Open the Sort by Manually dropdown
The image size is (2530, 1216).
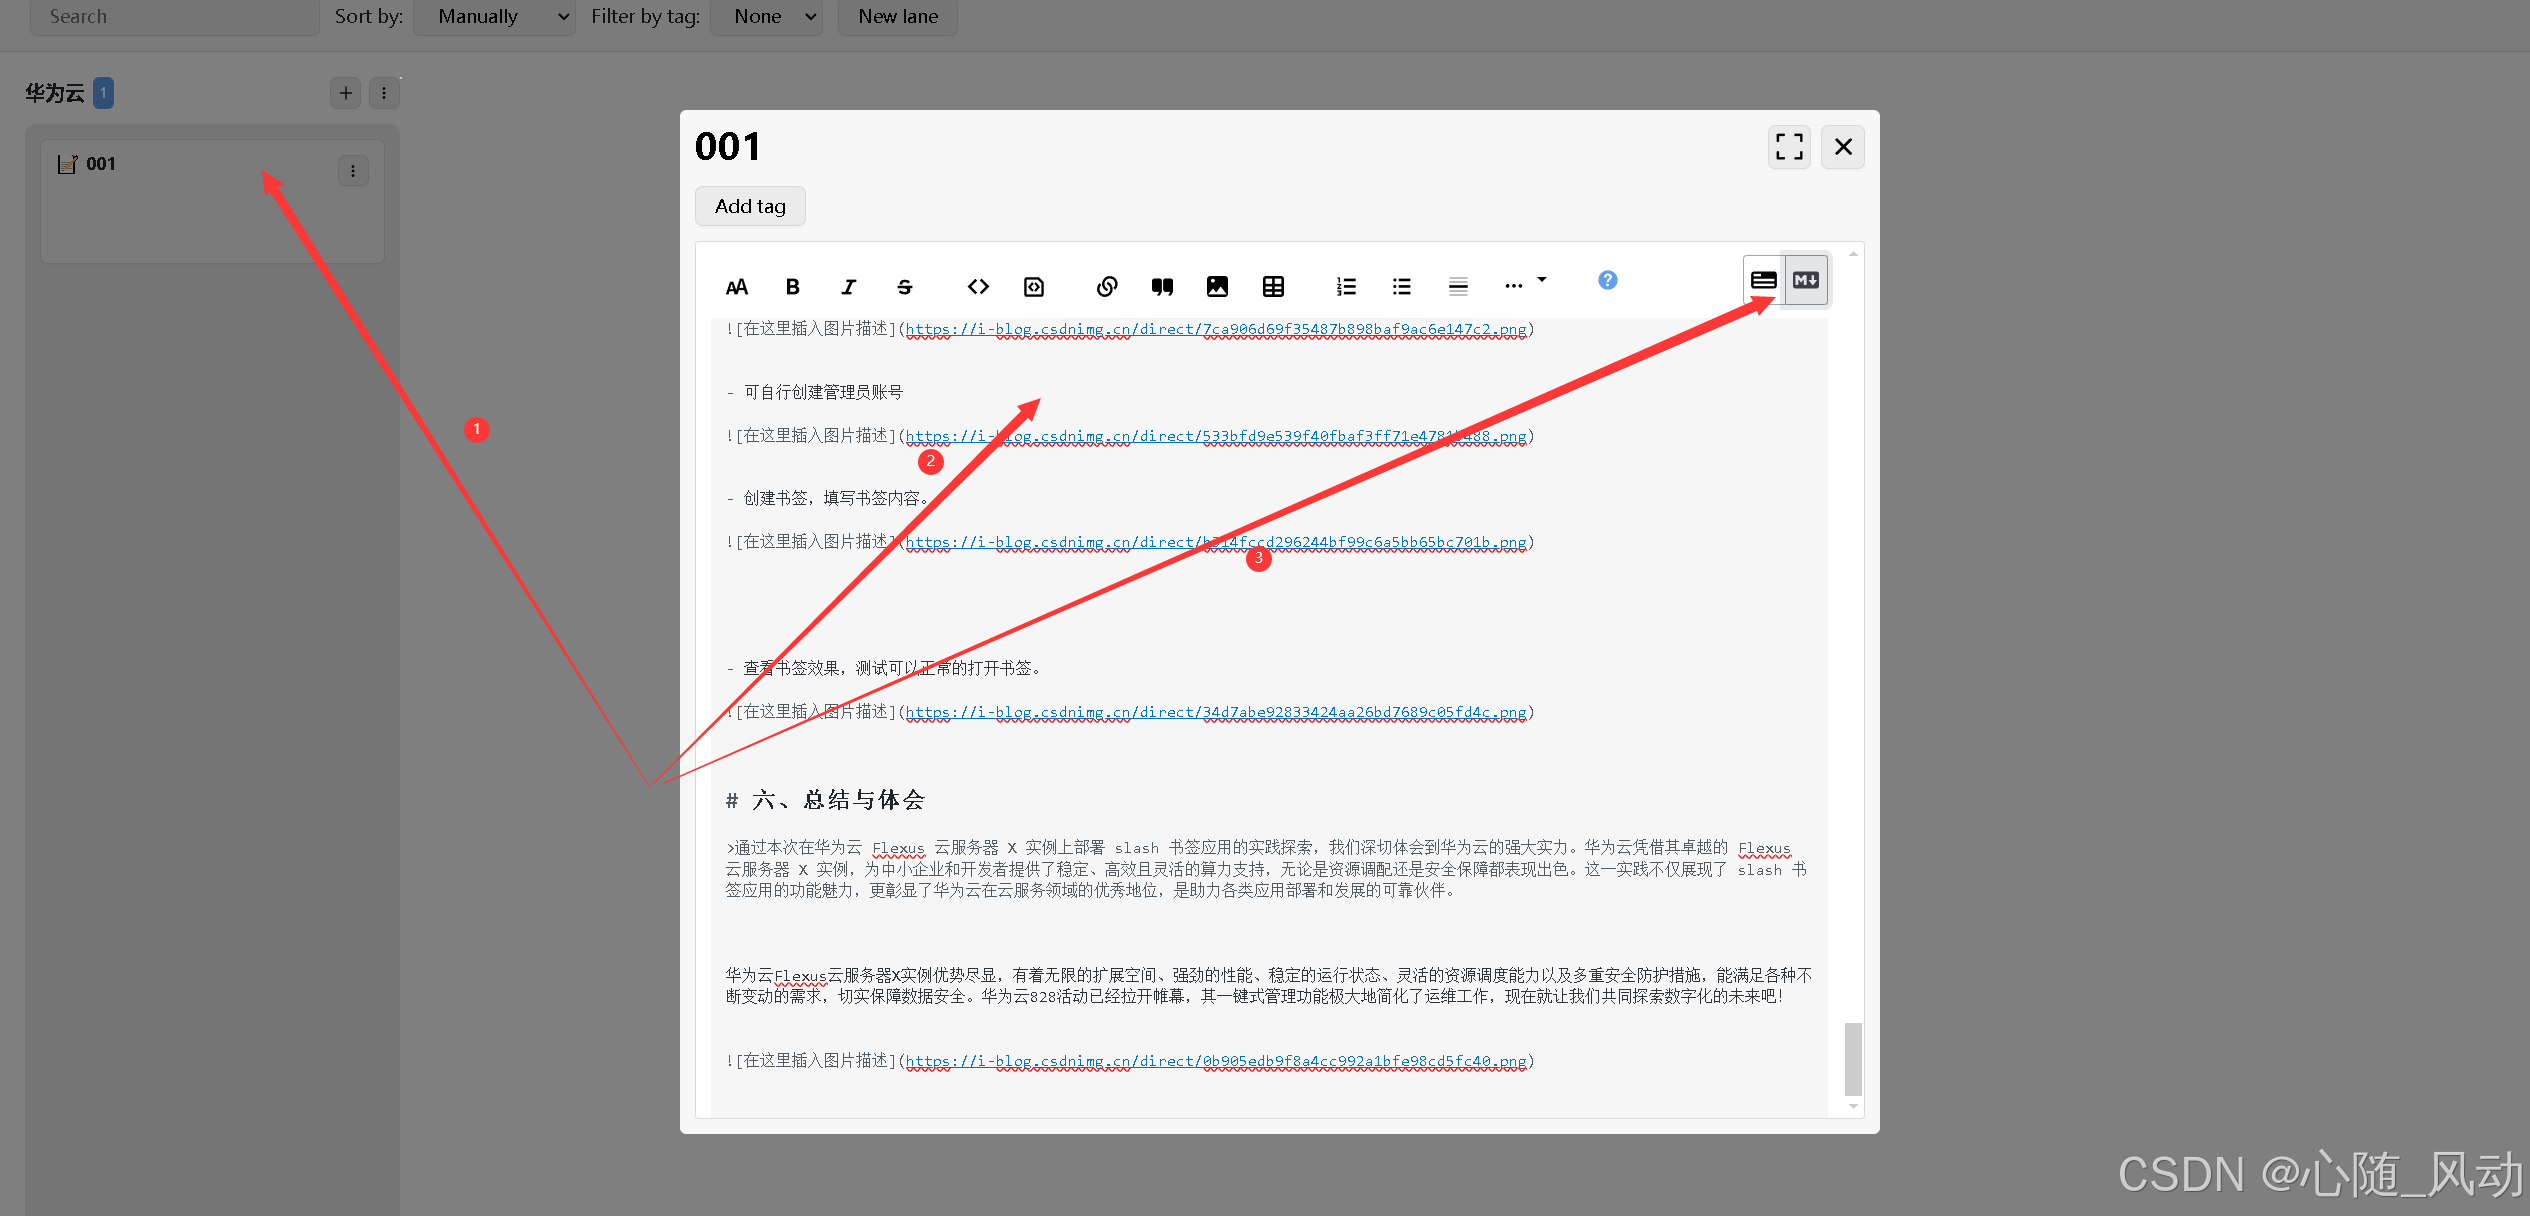[x=494, y=16]
